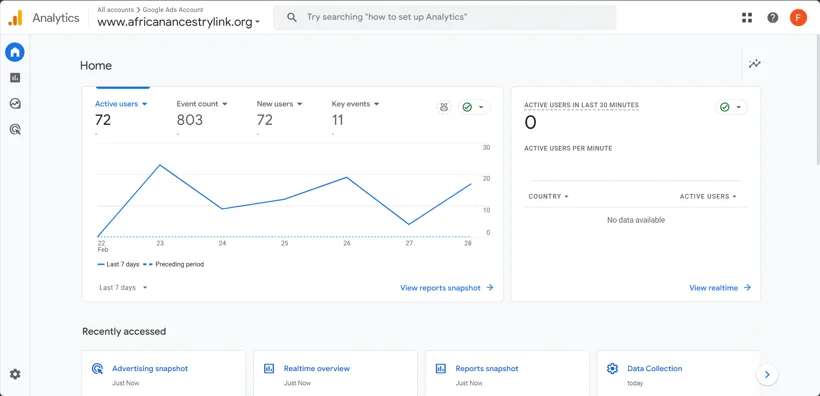Open the Google apps grid icon
Screen dimensions: 820x396
coord(747,18)
